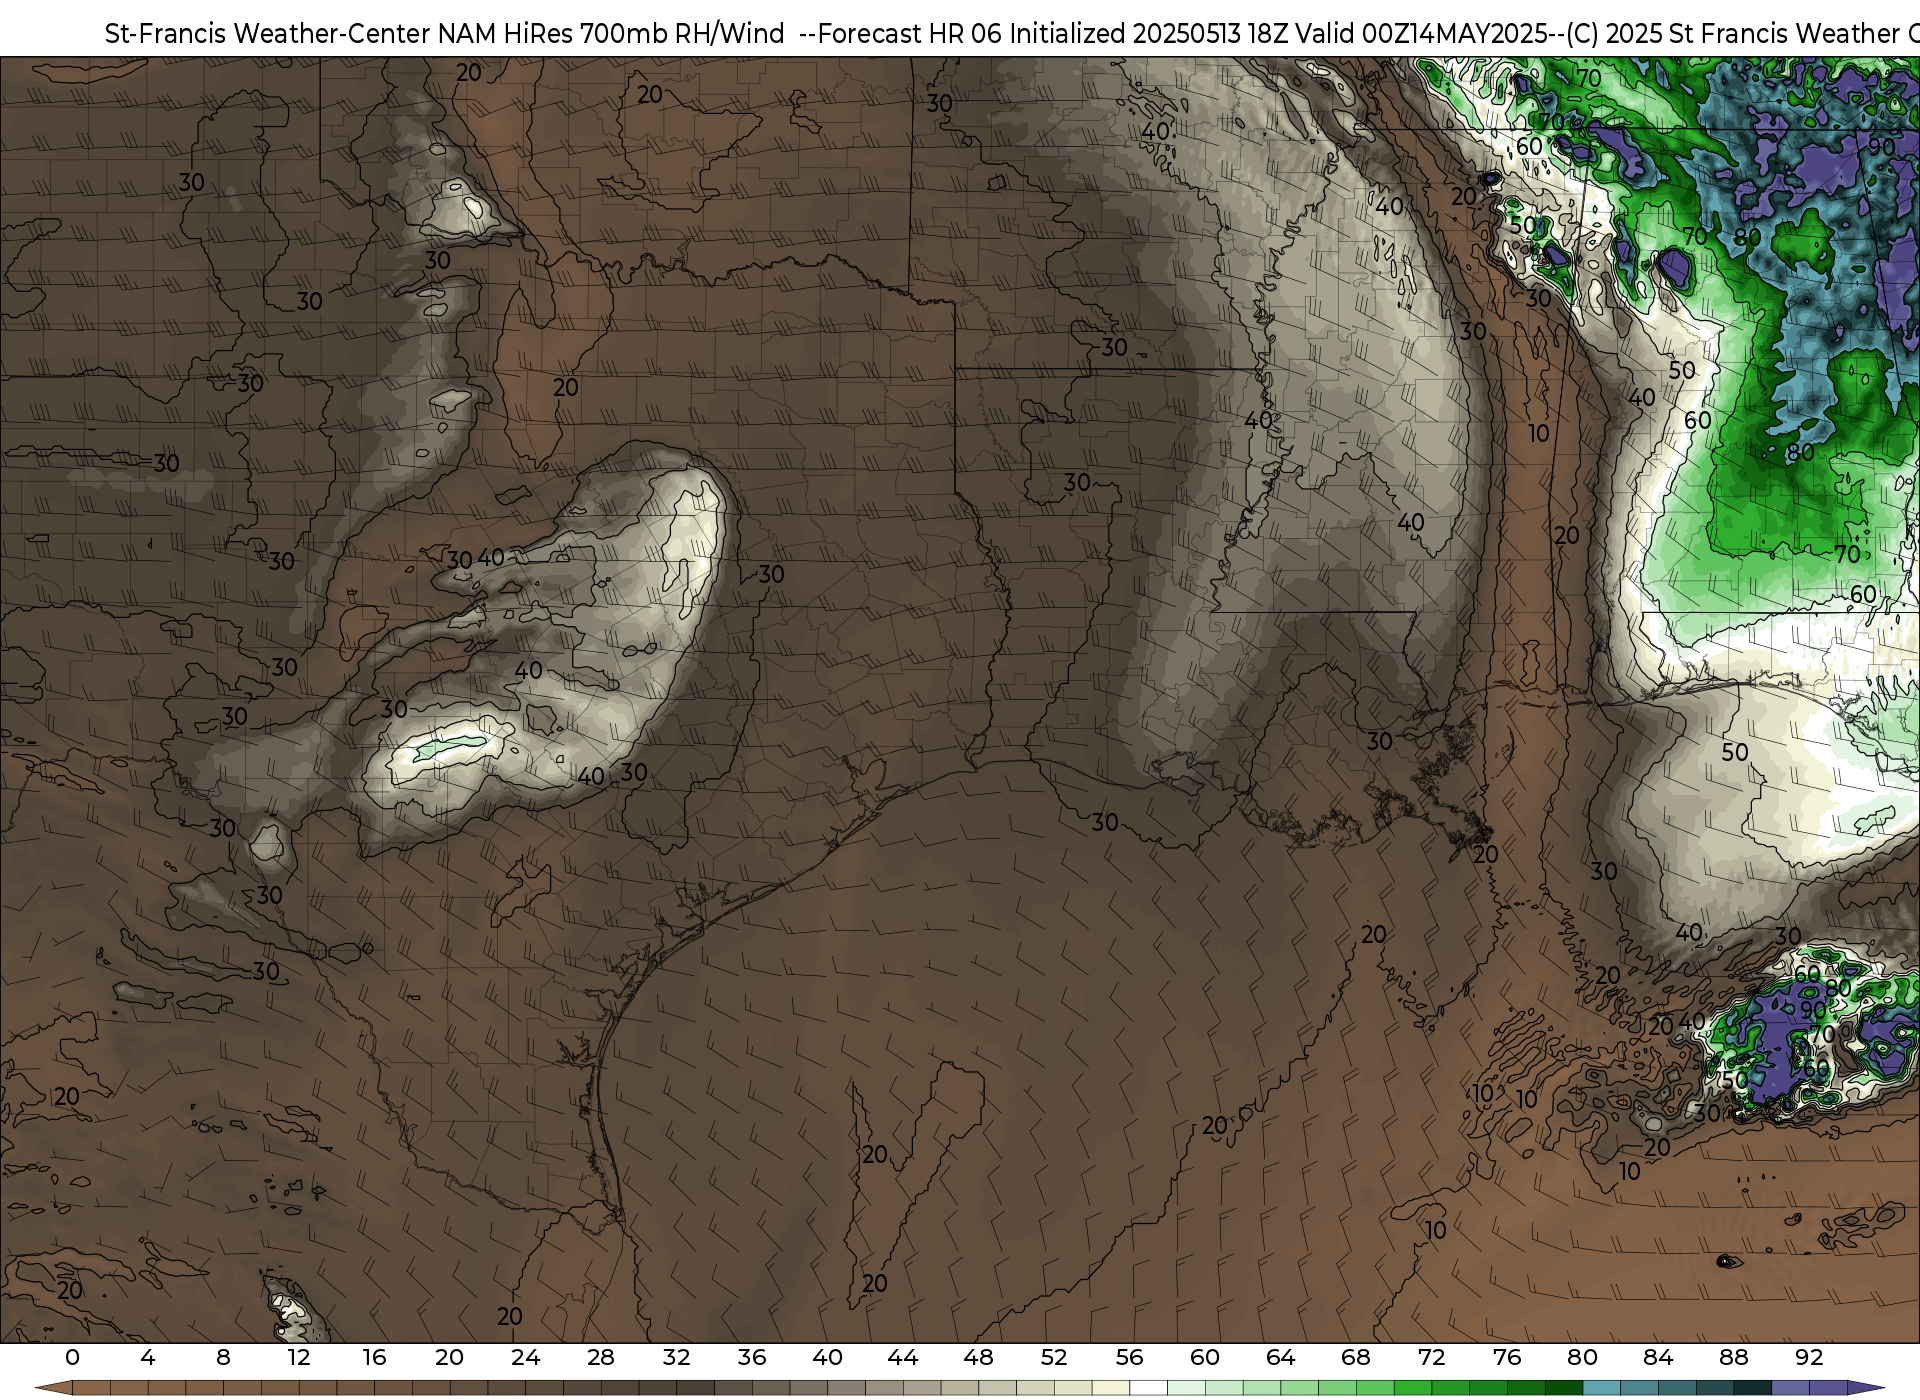1920x1400 pixels.
Task: Click the colorbar tick label "32"
Action: 676,1357
